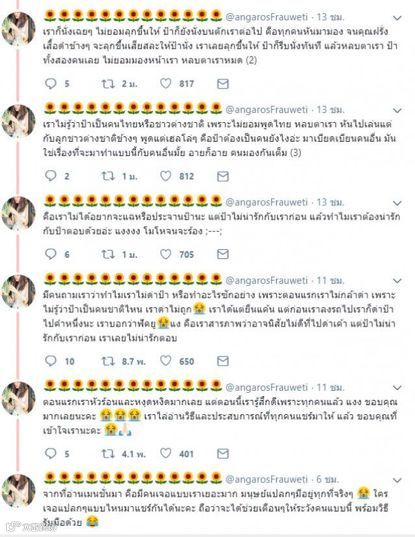Like the tweet with 817 likes
Image resolution: width=415 pixels, height=537 pixels.
click(166, 84)
